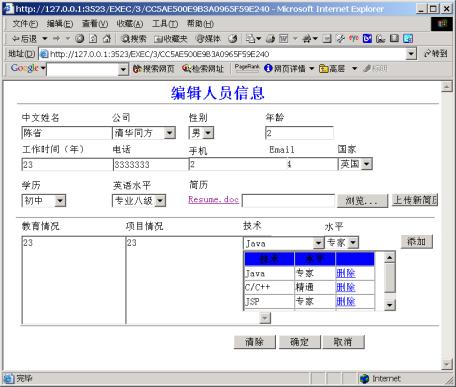
Task: Click the Stop loading icon
Action: point(79,39)
